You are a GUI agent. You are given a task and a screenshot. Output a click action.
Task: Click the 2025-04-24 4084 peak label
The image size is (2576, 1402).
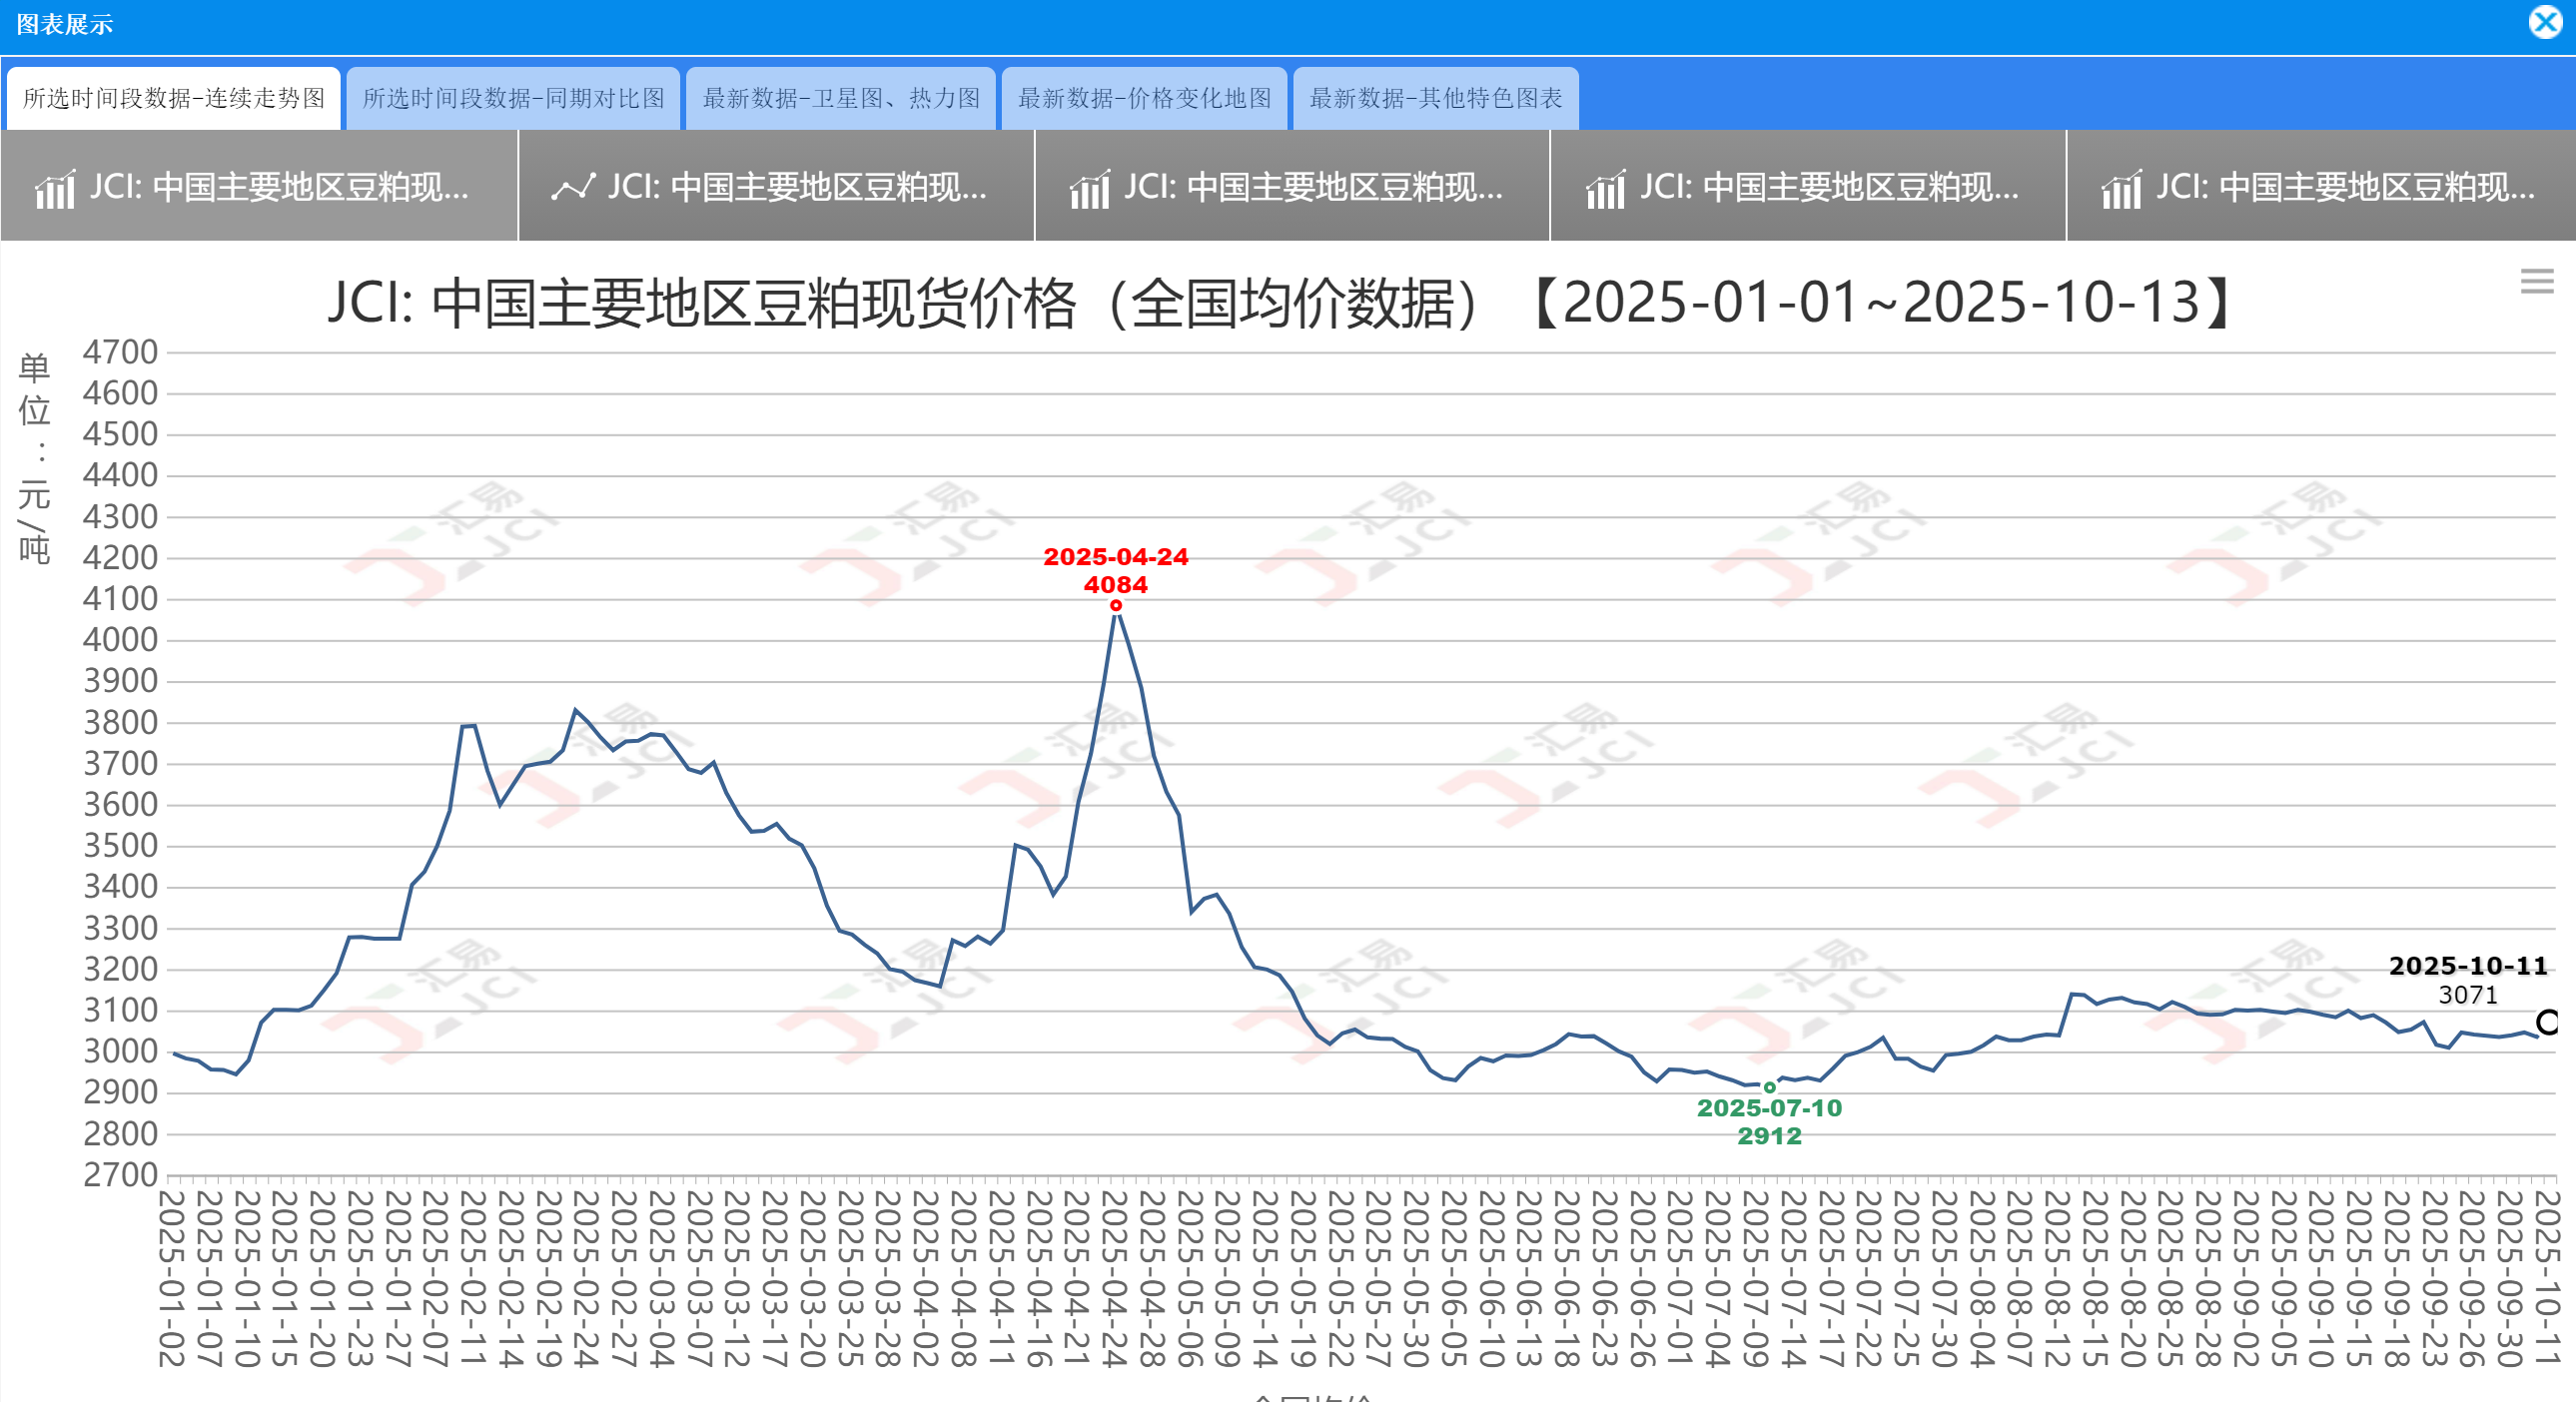tap(1115, 571)
